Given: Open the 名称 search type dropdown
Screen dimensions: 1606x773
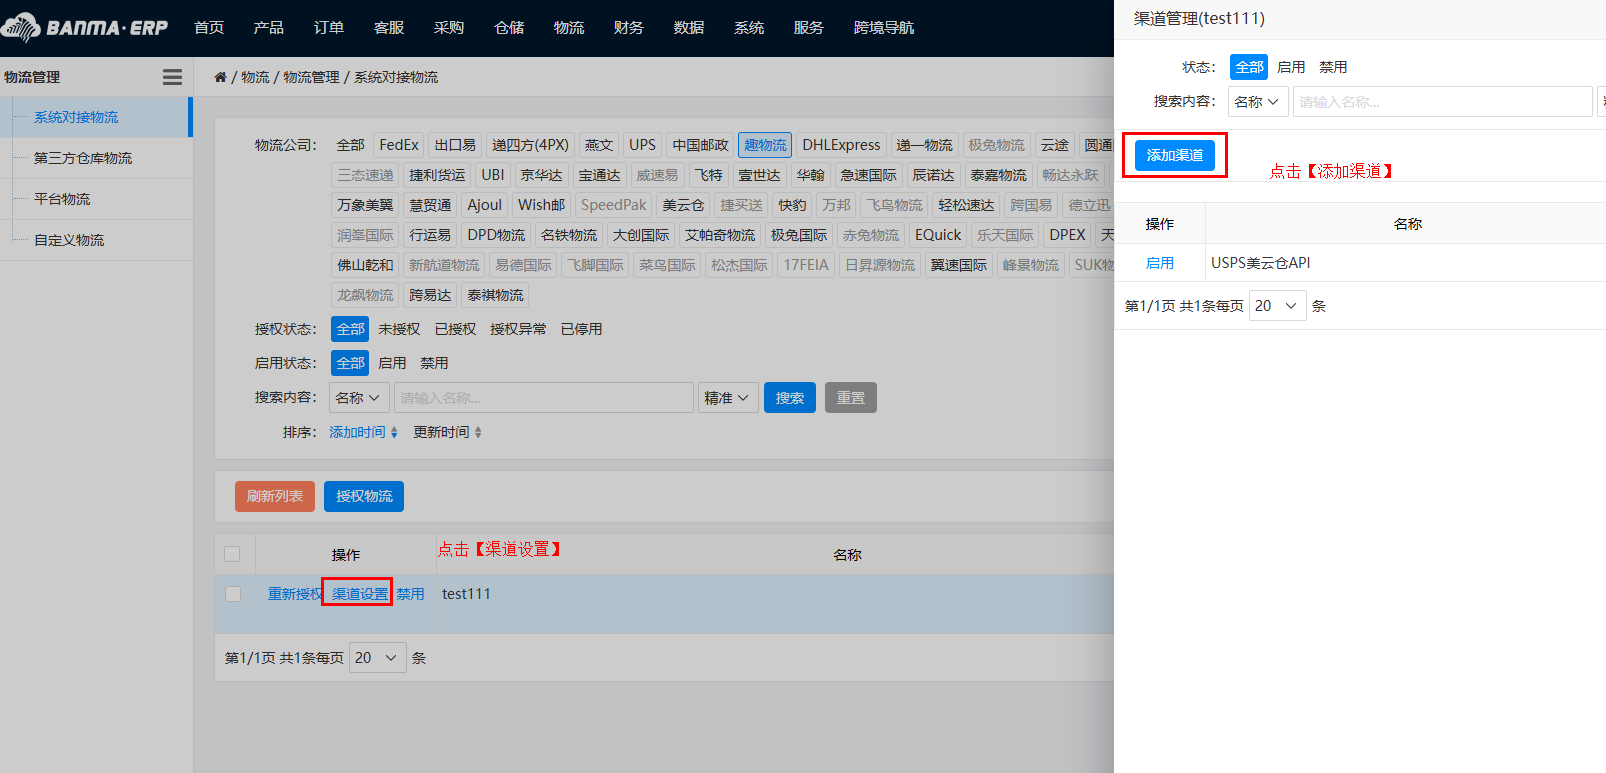Looking at the screenshot, I should [358, 398].
